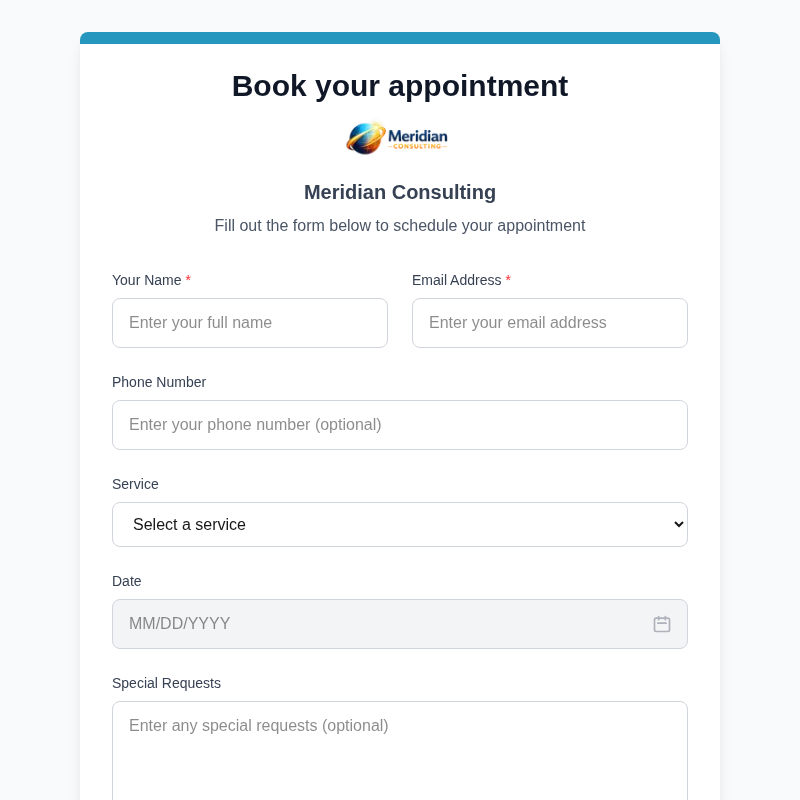Click the required asterisk beside Your Name
This screenshot has height=800, width=800.
click(x=188, y=281)
